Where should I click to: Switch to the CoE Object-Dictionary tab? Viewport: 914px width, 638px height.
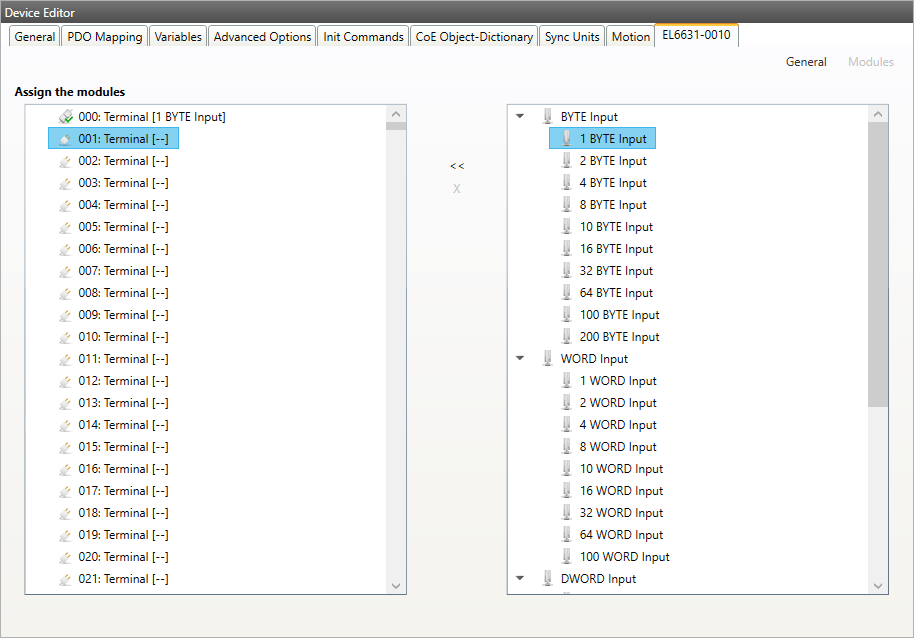coord(474,37)
